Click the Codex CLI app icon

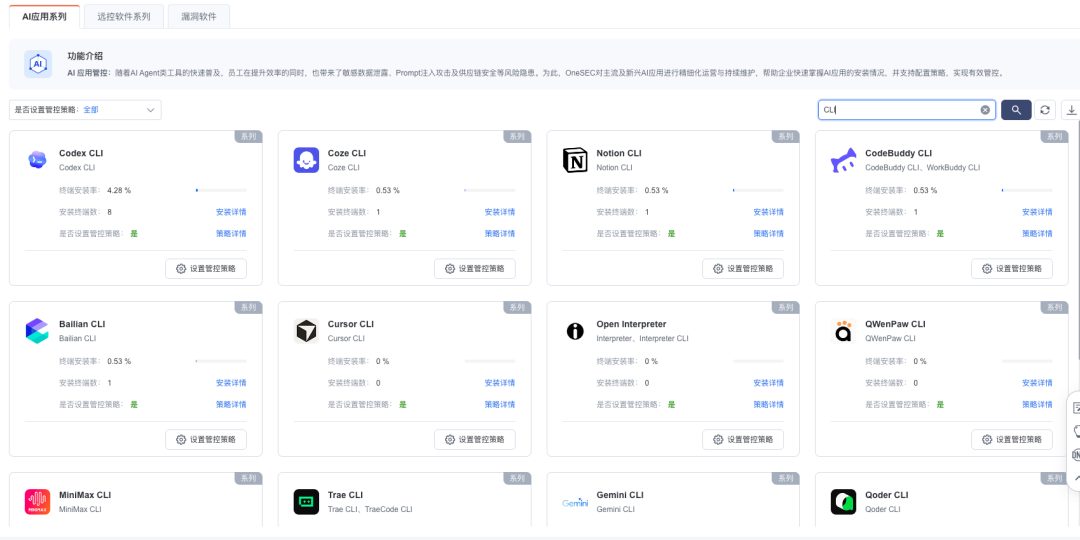click(37, 160)
